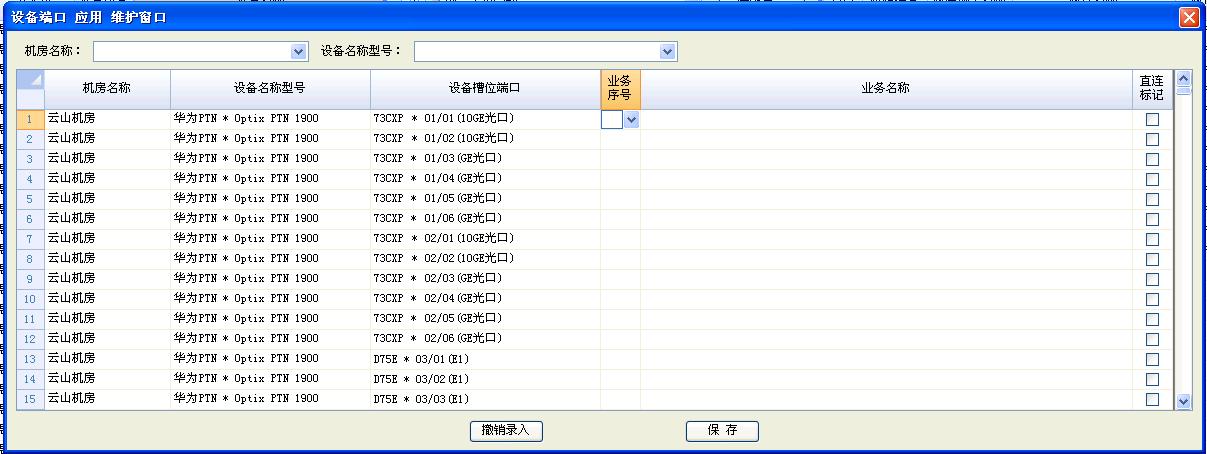Click cell 73CXP * 02/05 (GE光口)
Viewport: 1207px width, 454px height.
pos(485,319)
